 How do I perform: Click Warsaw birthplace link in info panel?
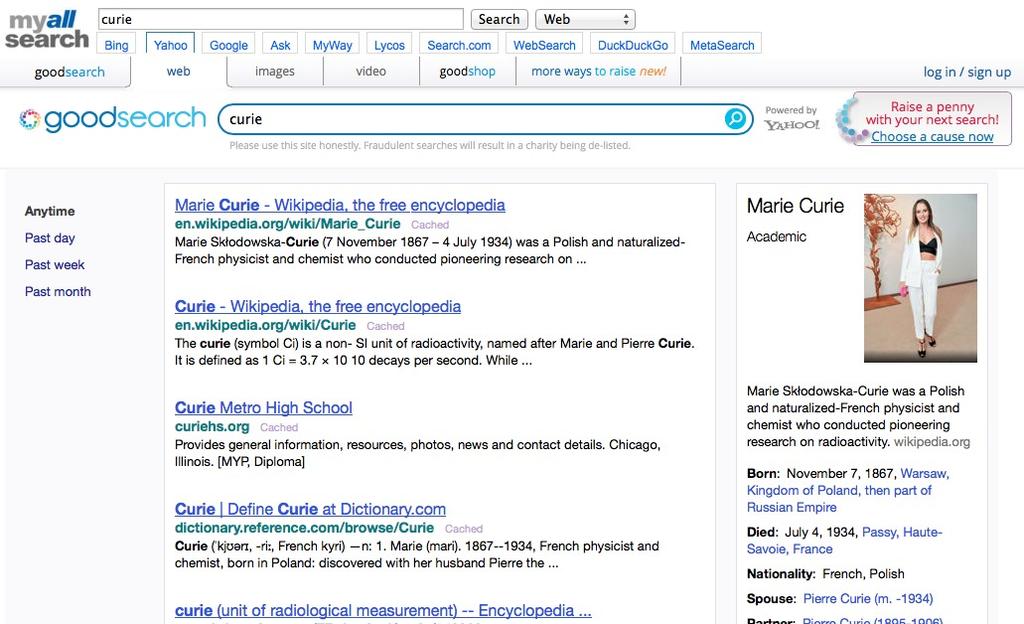(848, 490)
